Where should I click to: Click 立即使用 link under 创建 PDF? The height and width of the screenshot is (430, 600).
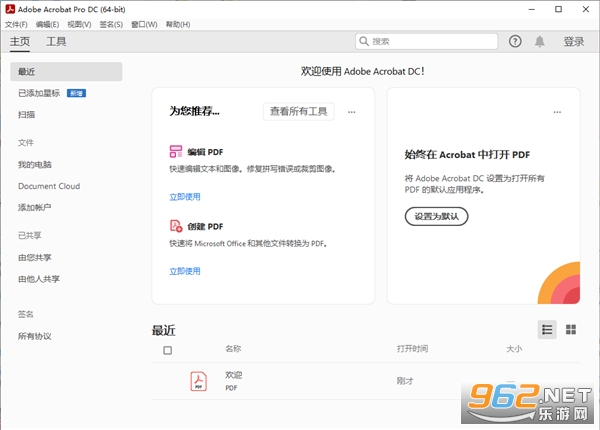pyautogui.click(x=185, y=271)
